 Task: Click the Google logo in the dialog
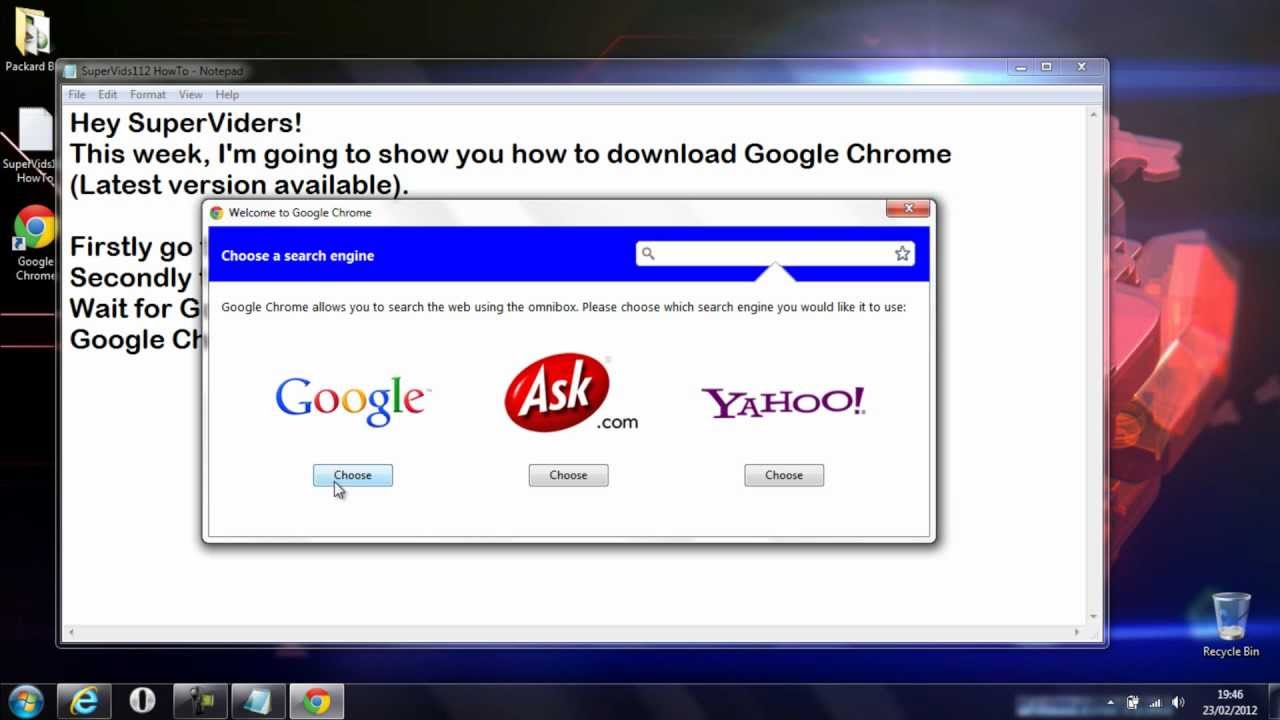pos(352,401)
